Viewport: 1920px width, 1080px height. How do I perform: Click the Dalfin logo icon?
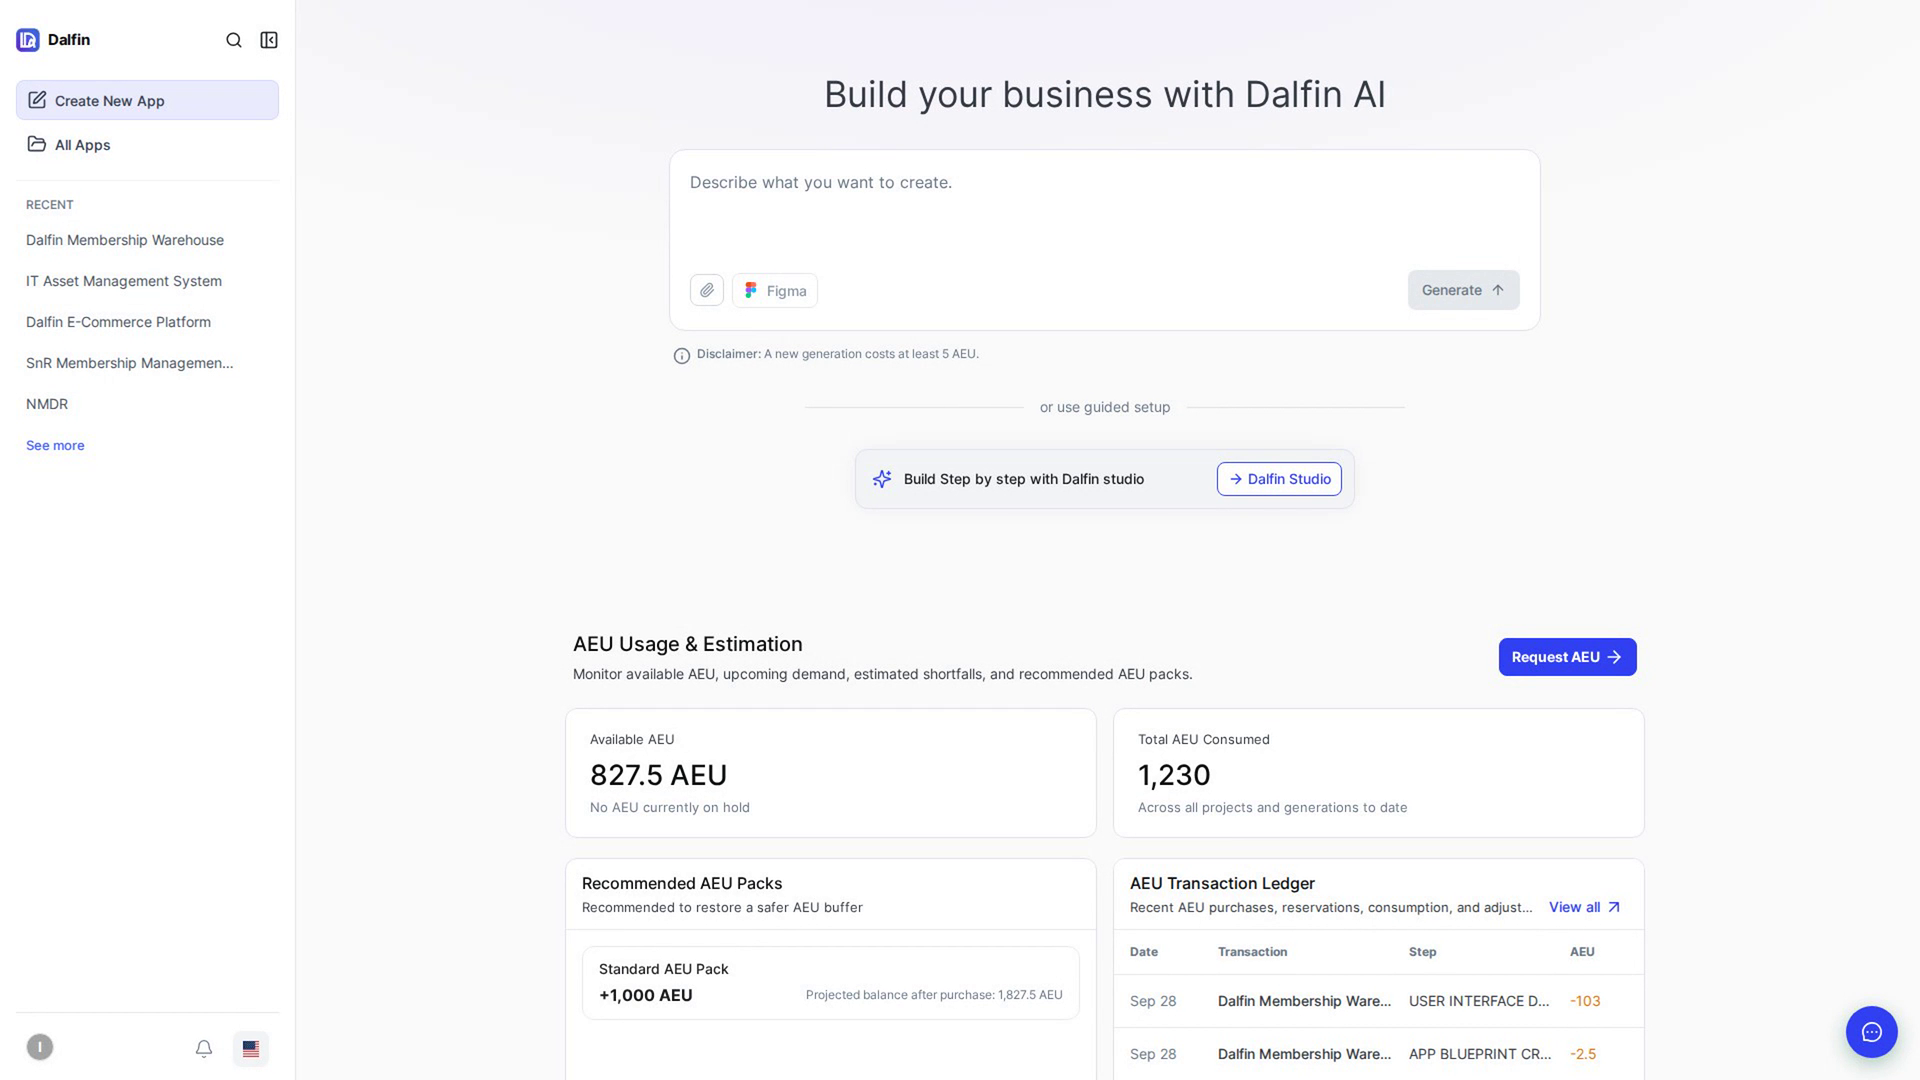coord(28,40)
